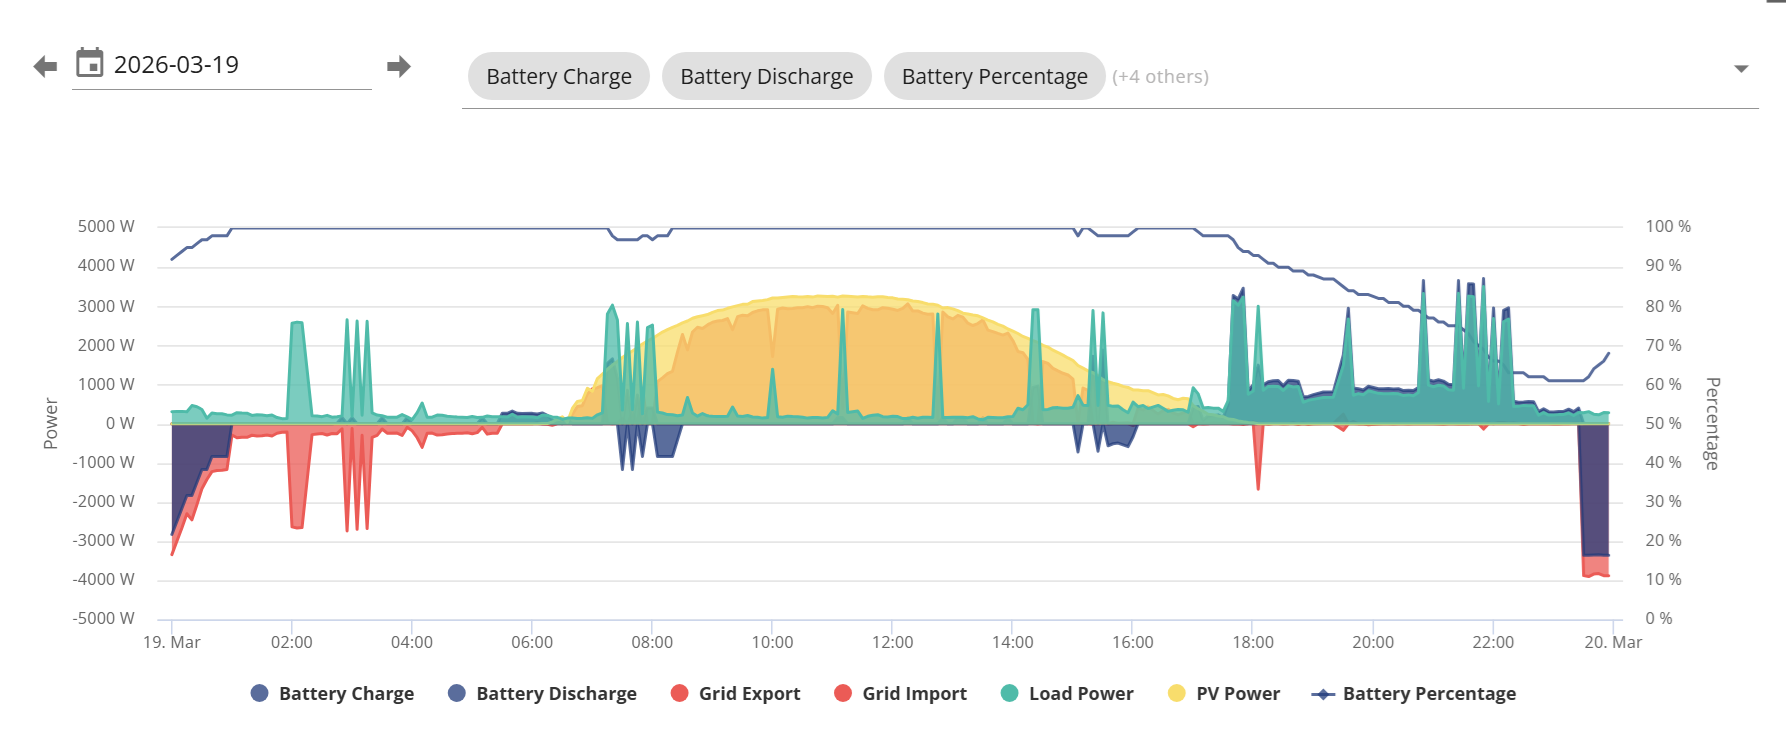This screenshot has width=1786, height=737.
Task: Click the "-5000 W" y-axis label
Action: [x=103, y=618]
